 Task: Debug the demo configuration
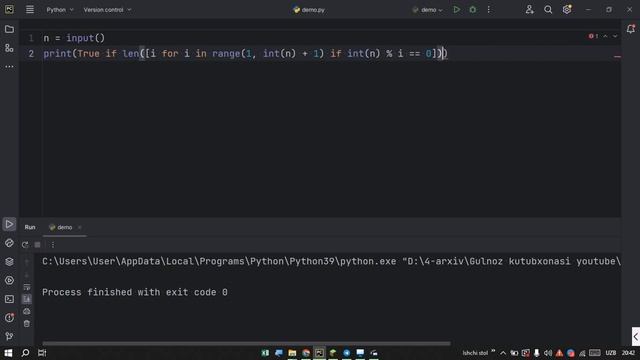[473, 9]
